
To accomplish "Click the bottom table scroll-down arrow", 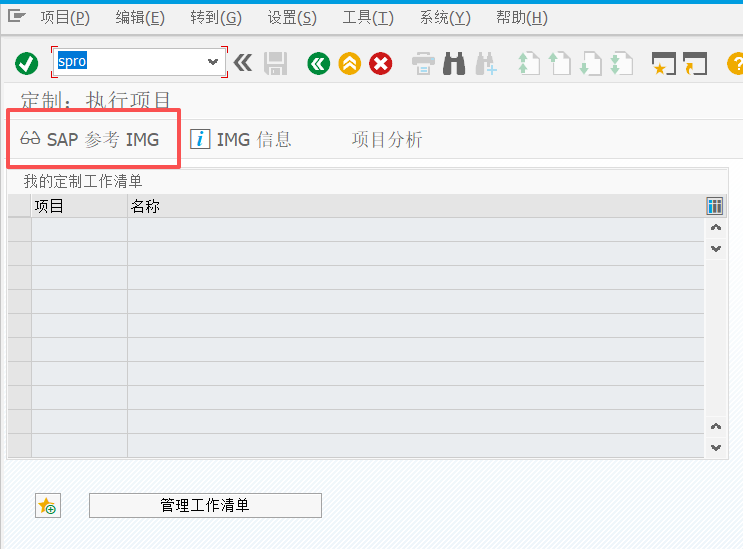I will pos(716,448).
